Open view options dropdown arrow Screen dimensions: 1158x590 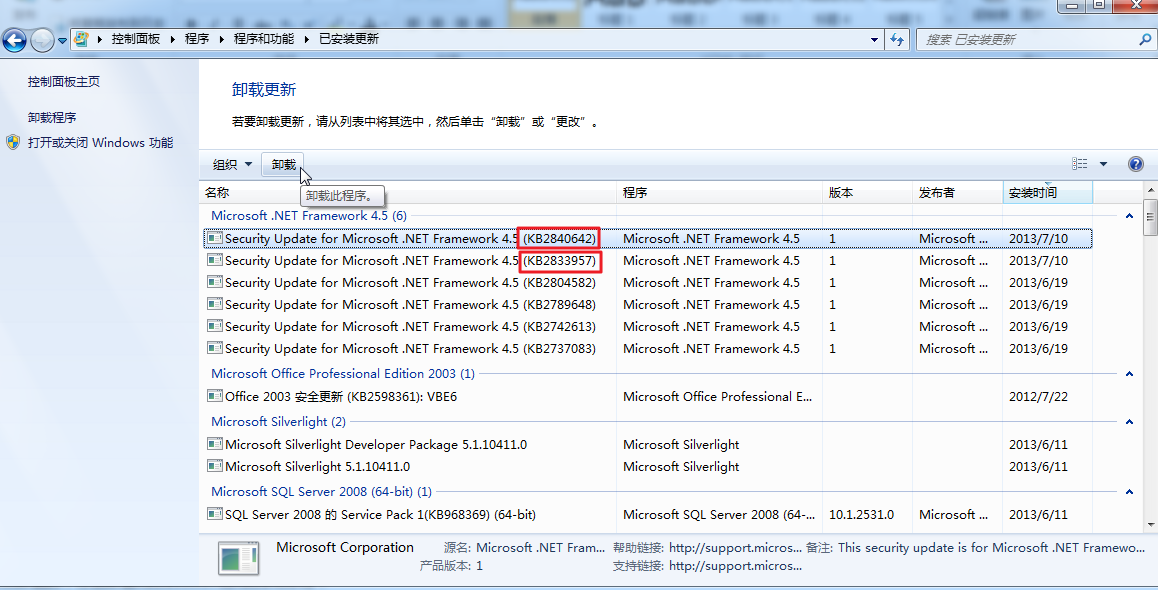(1103, 164)
